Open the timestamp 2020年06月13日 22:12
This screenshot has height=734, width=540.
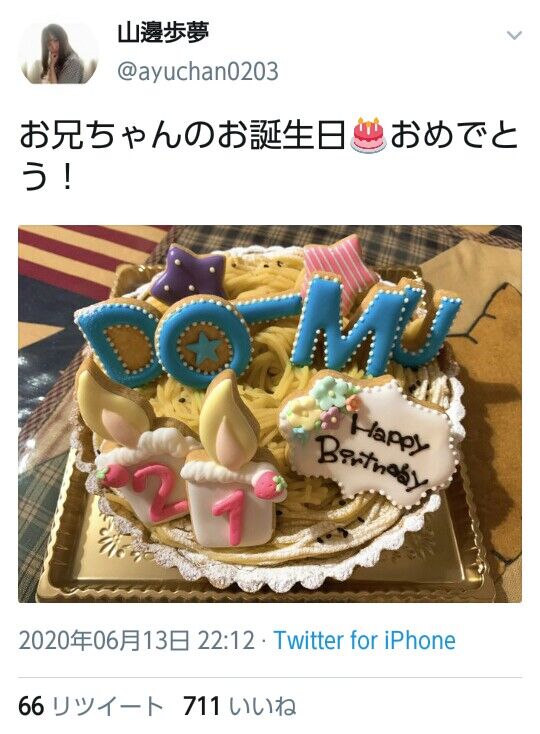(137, 640)
